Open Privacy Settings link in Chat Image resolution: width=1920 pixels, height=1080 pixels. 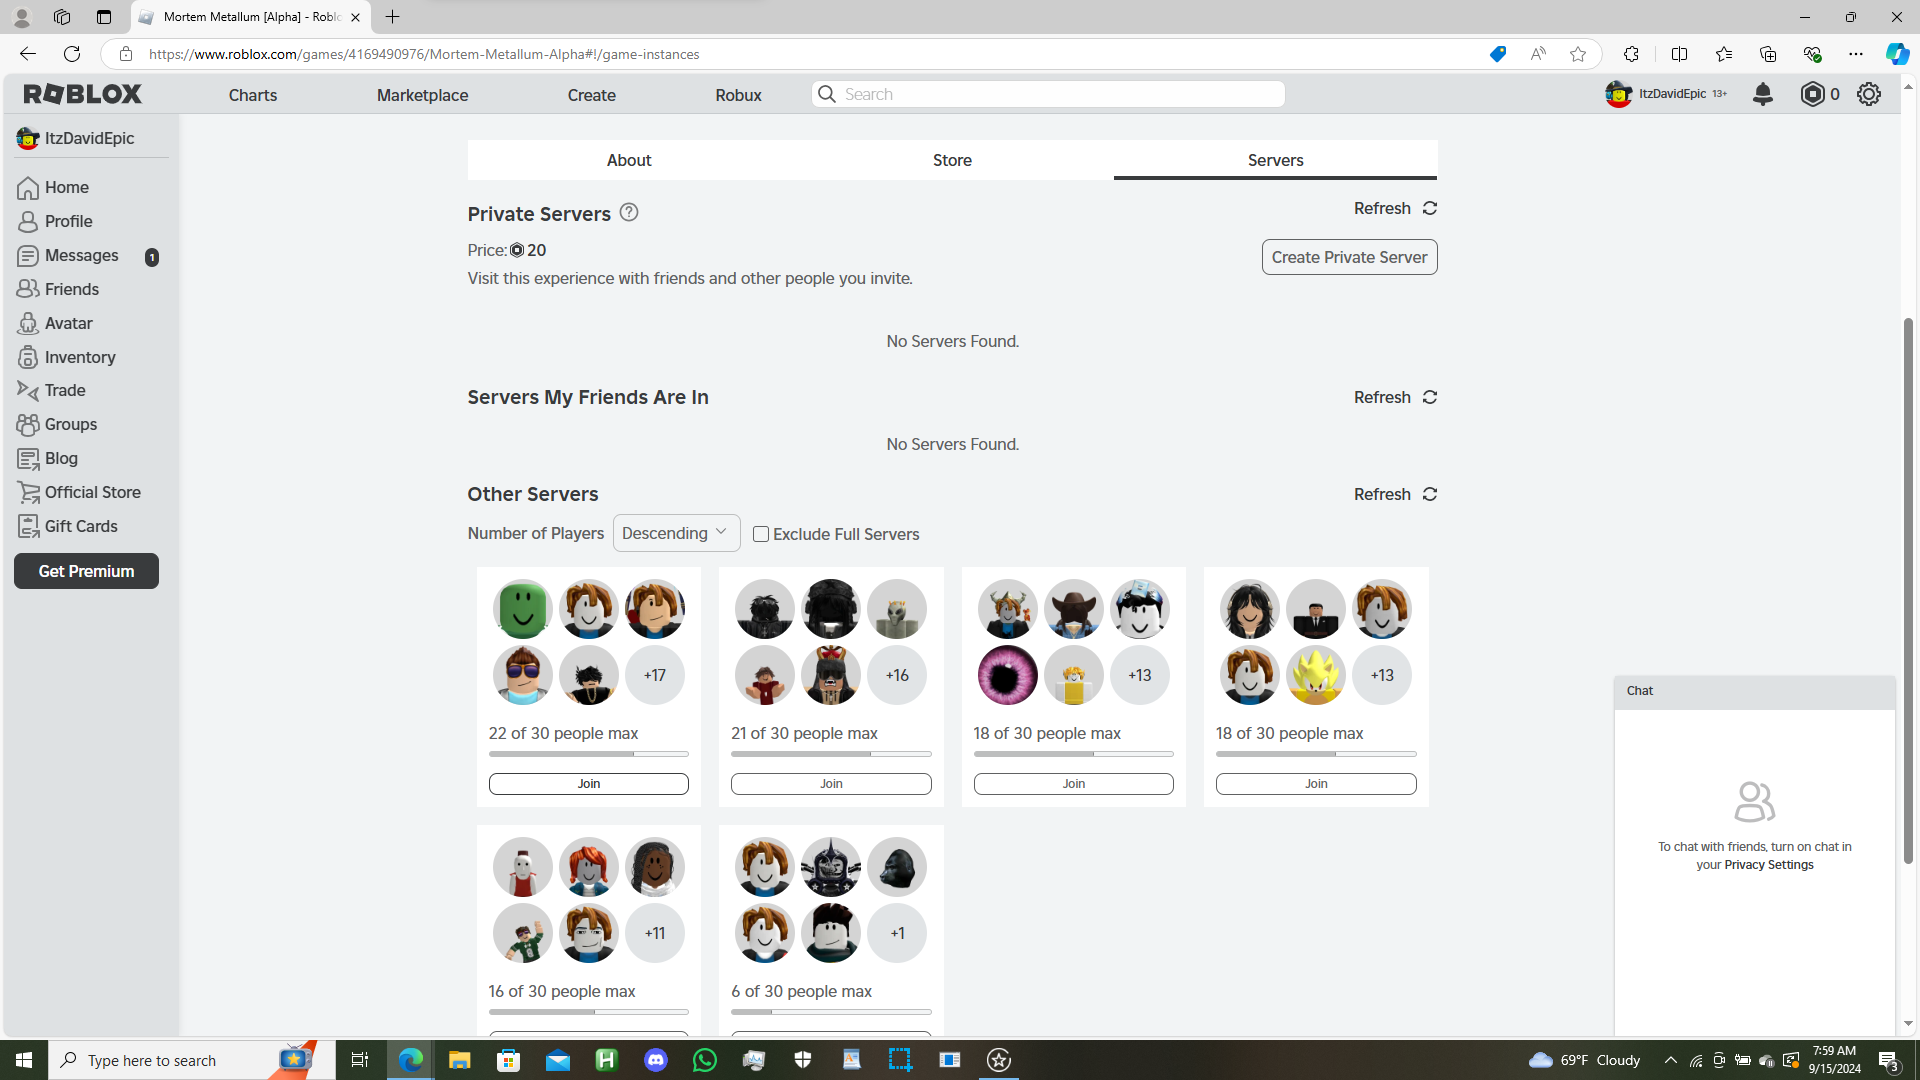pyautogui.click(x=1768, y=865)
